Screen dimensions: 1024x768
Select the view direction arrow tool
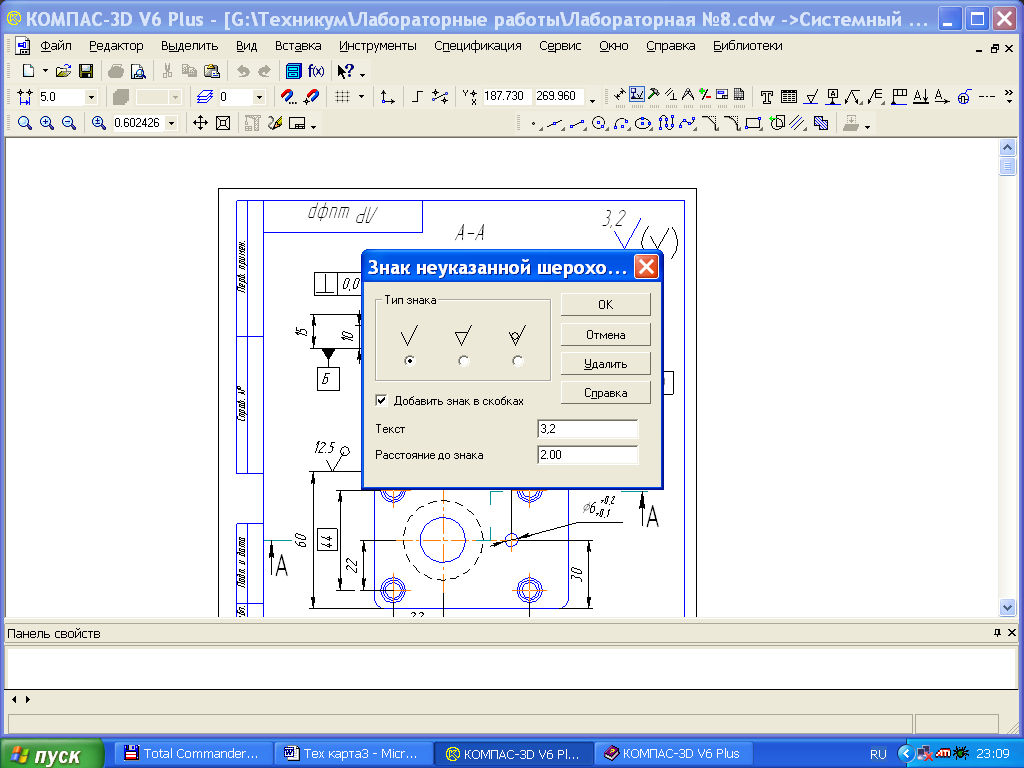942,97
